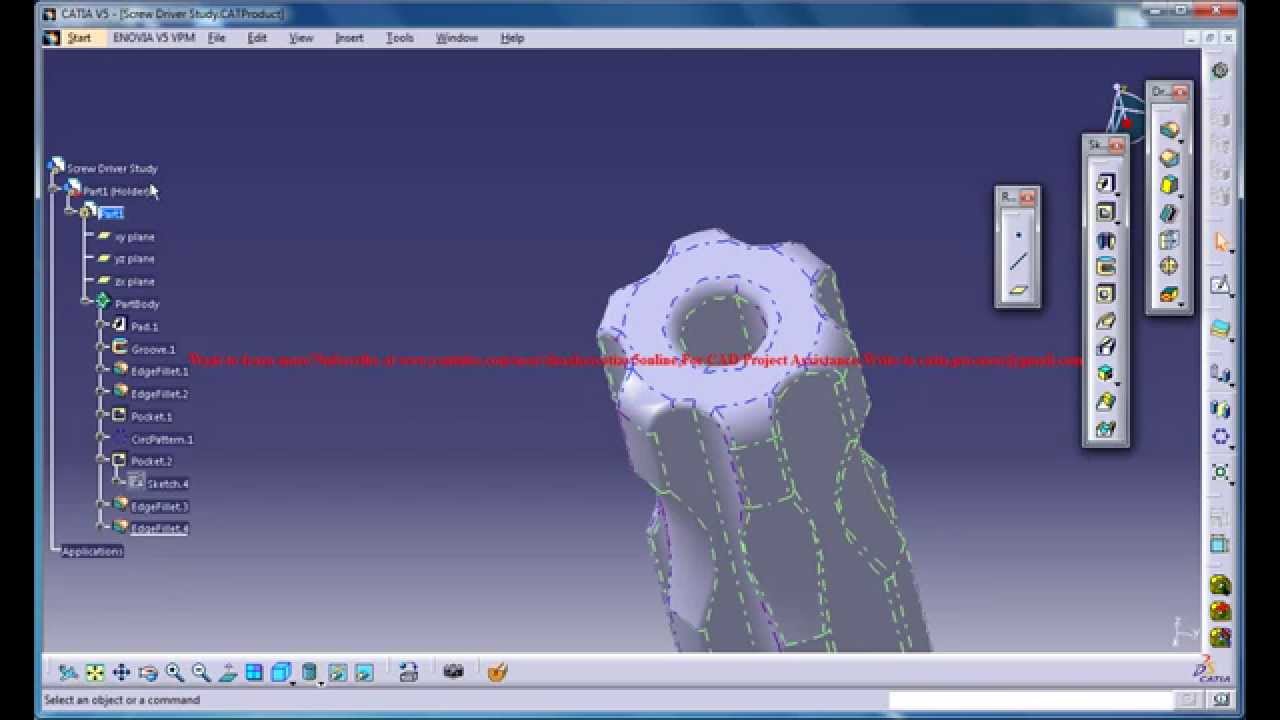Click the Shading view mode cylinder icon

click(309, 673)
